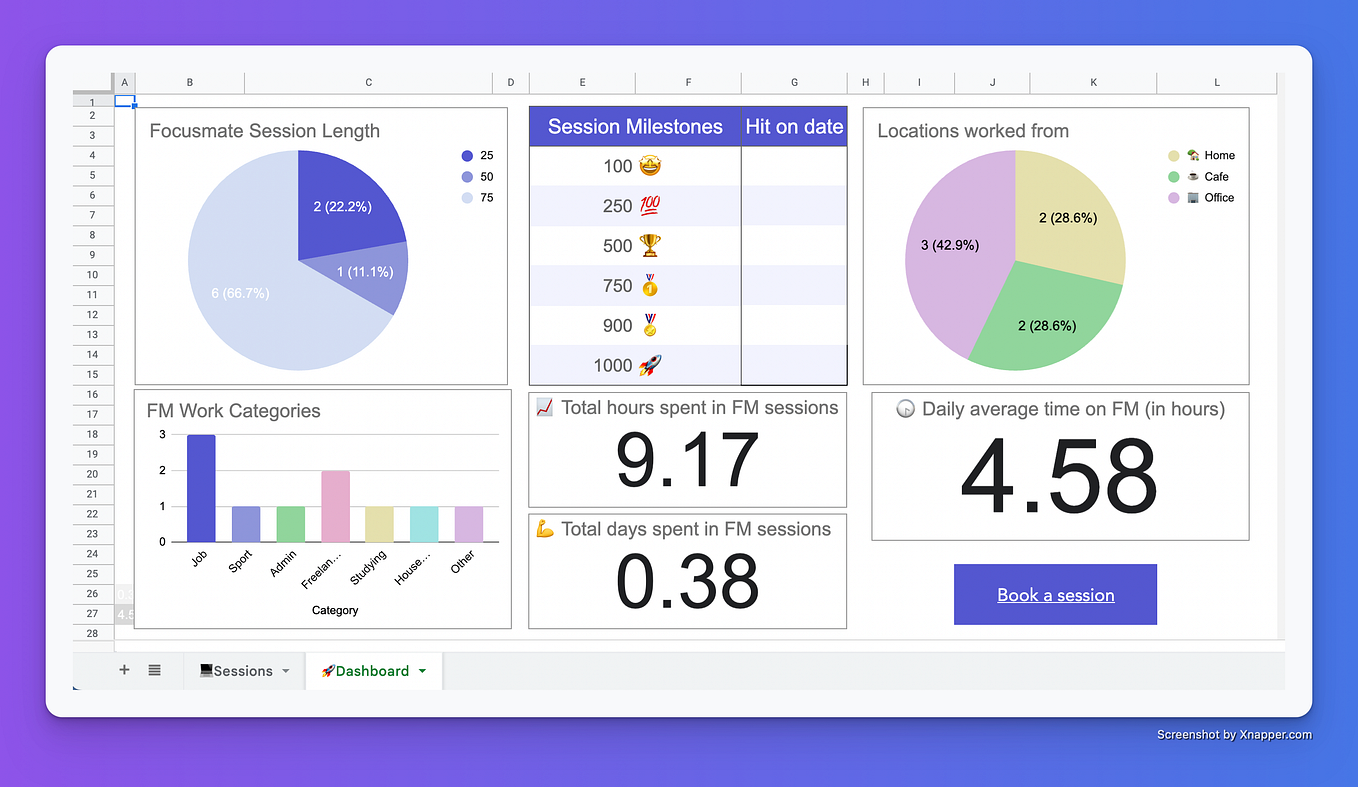Select the Dashboard sheet tab
Image resolution: width=1358 pixels, height=787 pixels.
(x=370, y=670)
